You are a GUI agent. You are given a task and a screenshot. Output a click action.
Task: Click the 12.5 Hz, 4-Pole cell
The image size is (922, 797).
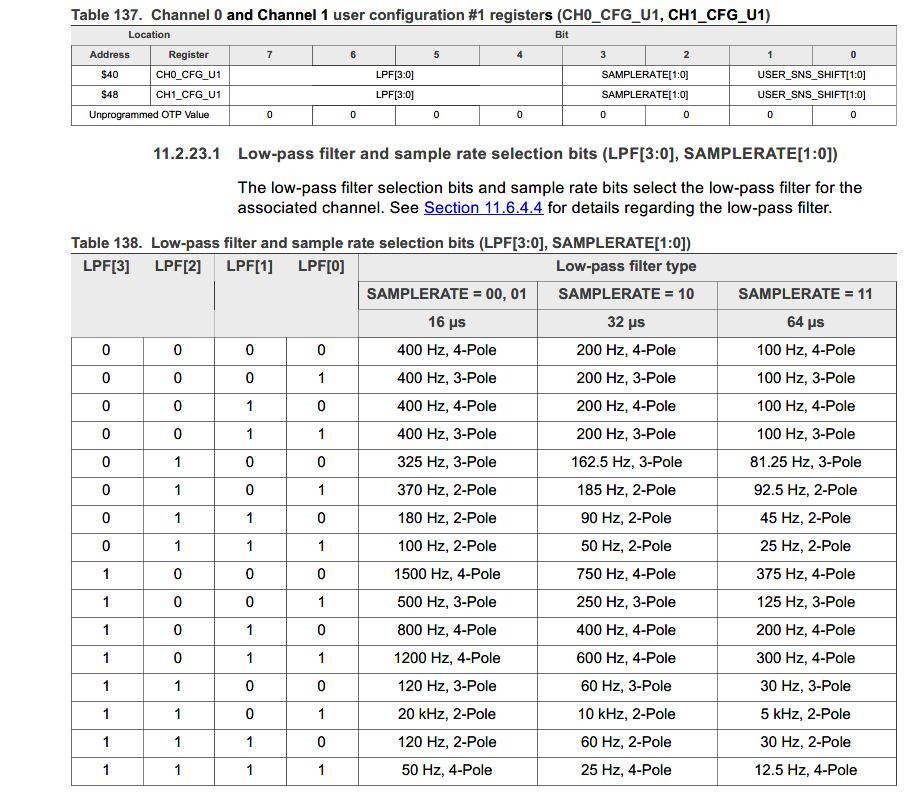(x=806, y=770)
